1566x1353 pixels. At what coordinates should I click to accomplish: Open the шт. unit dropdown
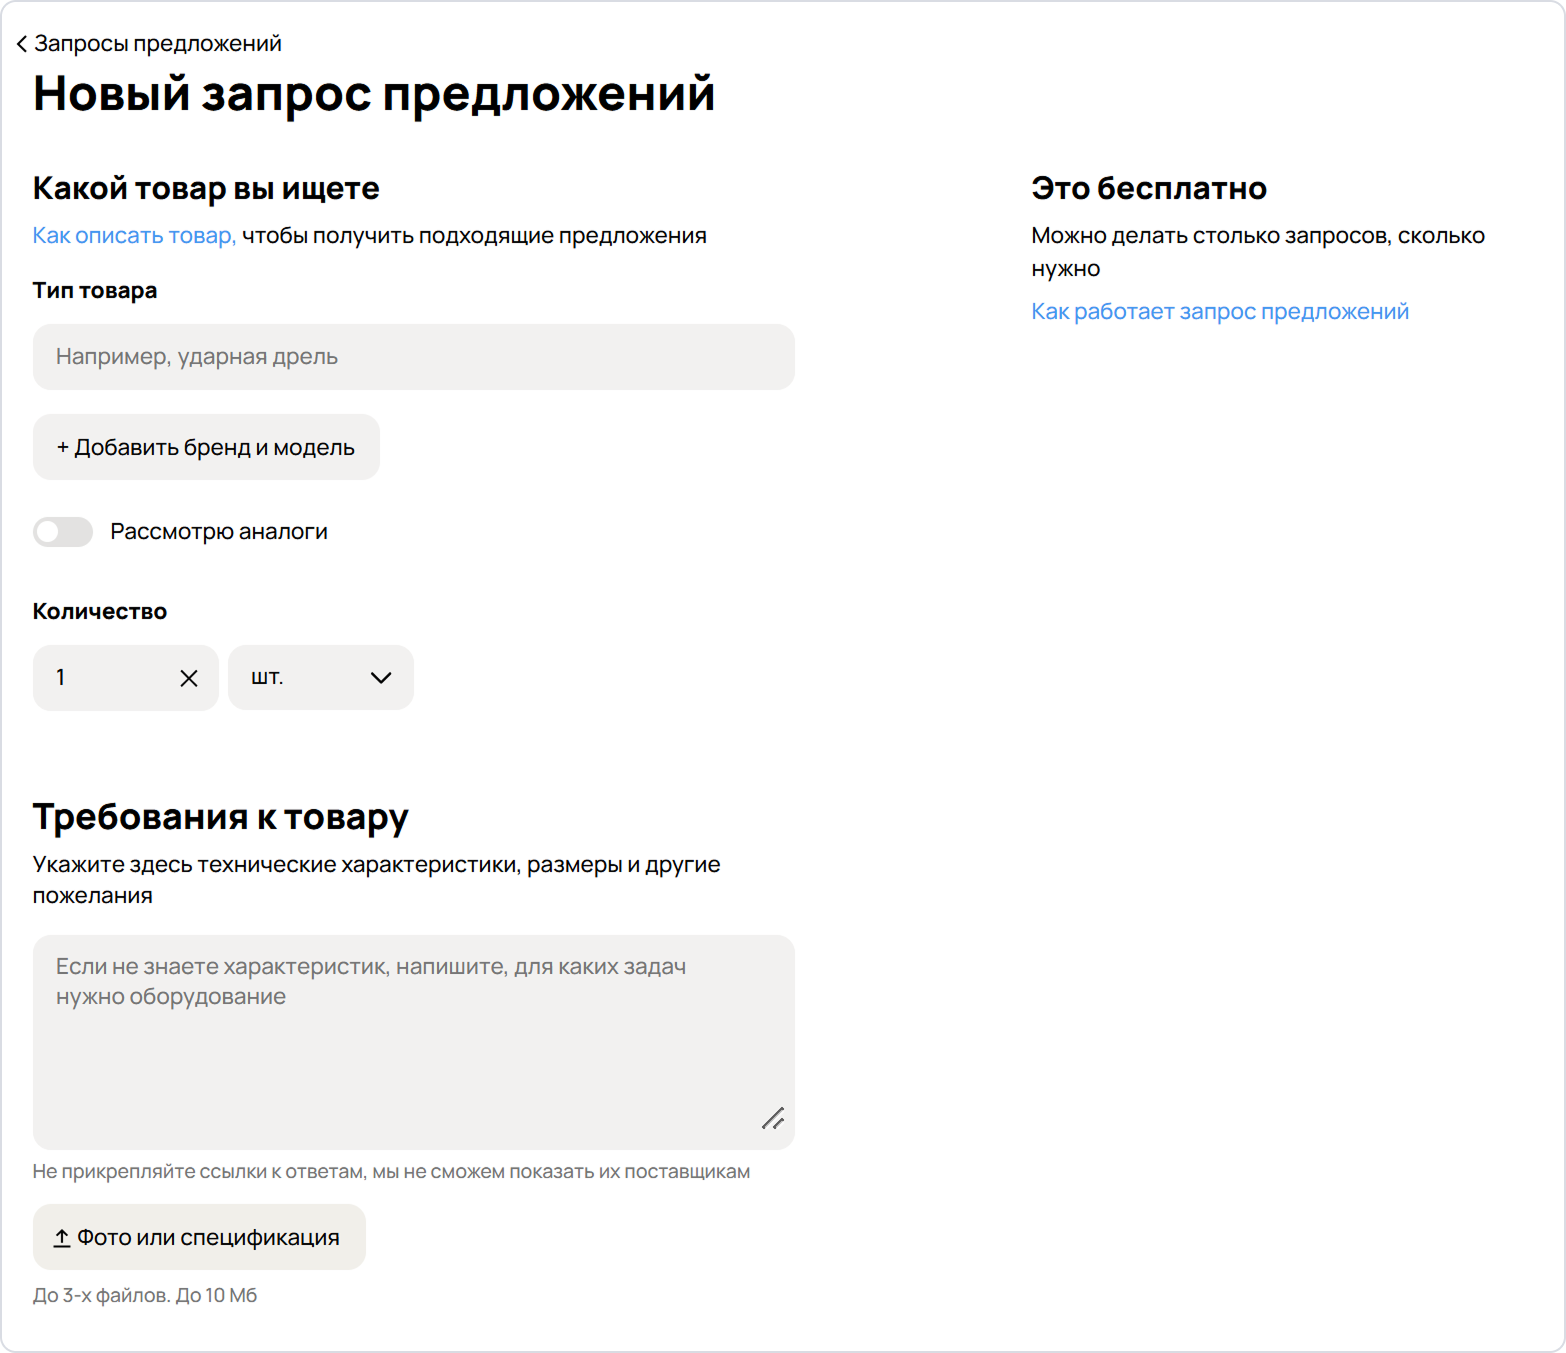320,678
